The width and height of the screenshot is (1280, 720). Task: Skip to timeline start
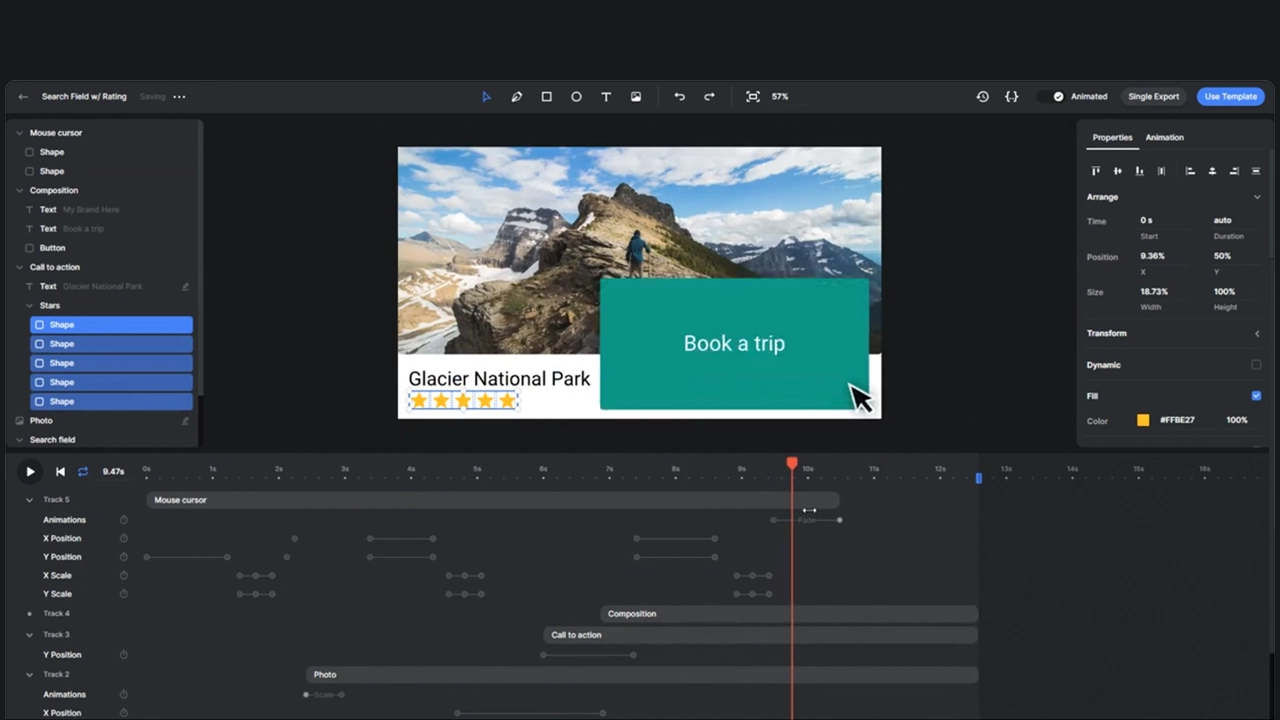pyautogui.click(x=60, y=472)
